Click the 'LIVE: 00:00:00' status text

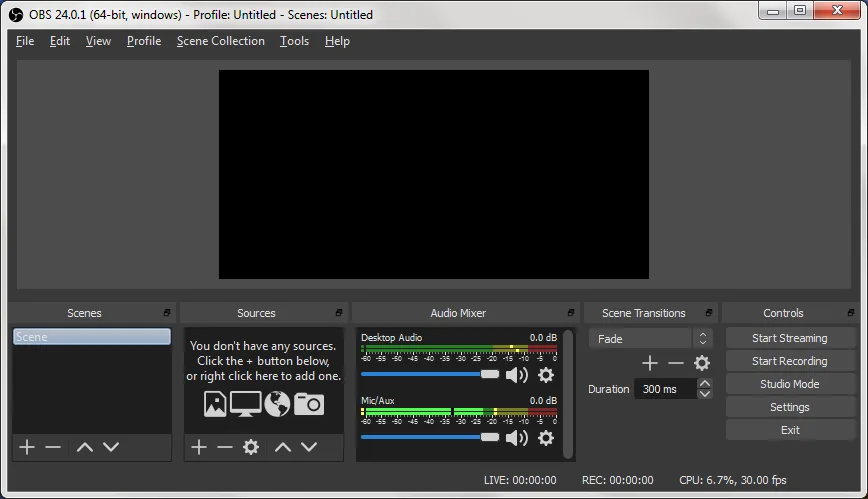pyautogui.click(x=520, y=480)
